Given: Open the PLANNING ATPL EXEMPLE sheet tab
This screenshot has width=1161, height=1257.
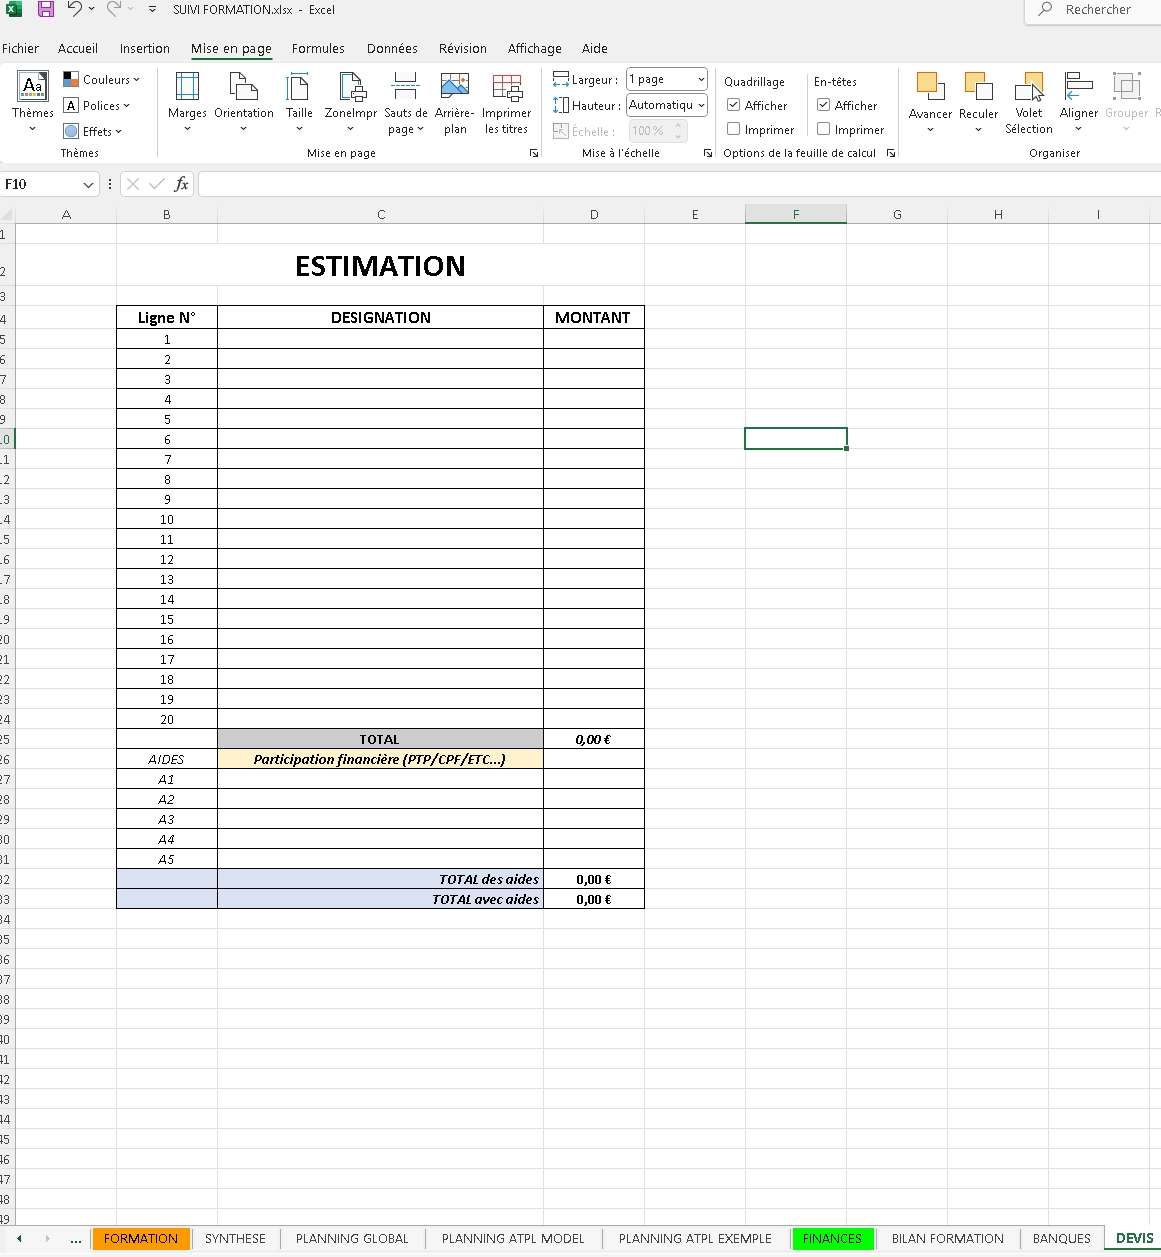Looking at the screenshot, I should tap(695, 1238).
